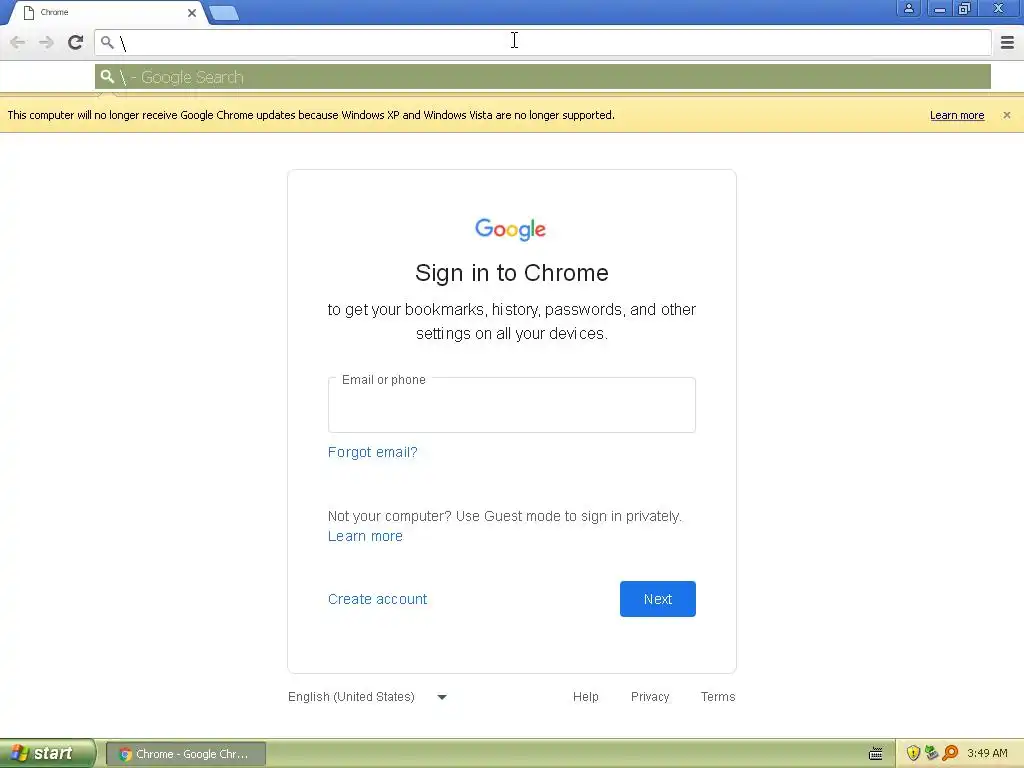Image resolution: width=1024 pixels, height=768 pixels.
Task: Reload the current page
Action: [75, 42]
